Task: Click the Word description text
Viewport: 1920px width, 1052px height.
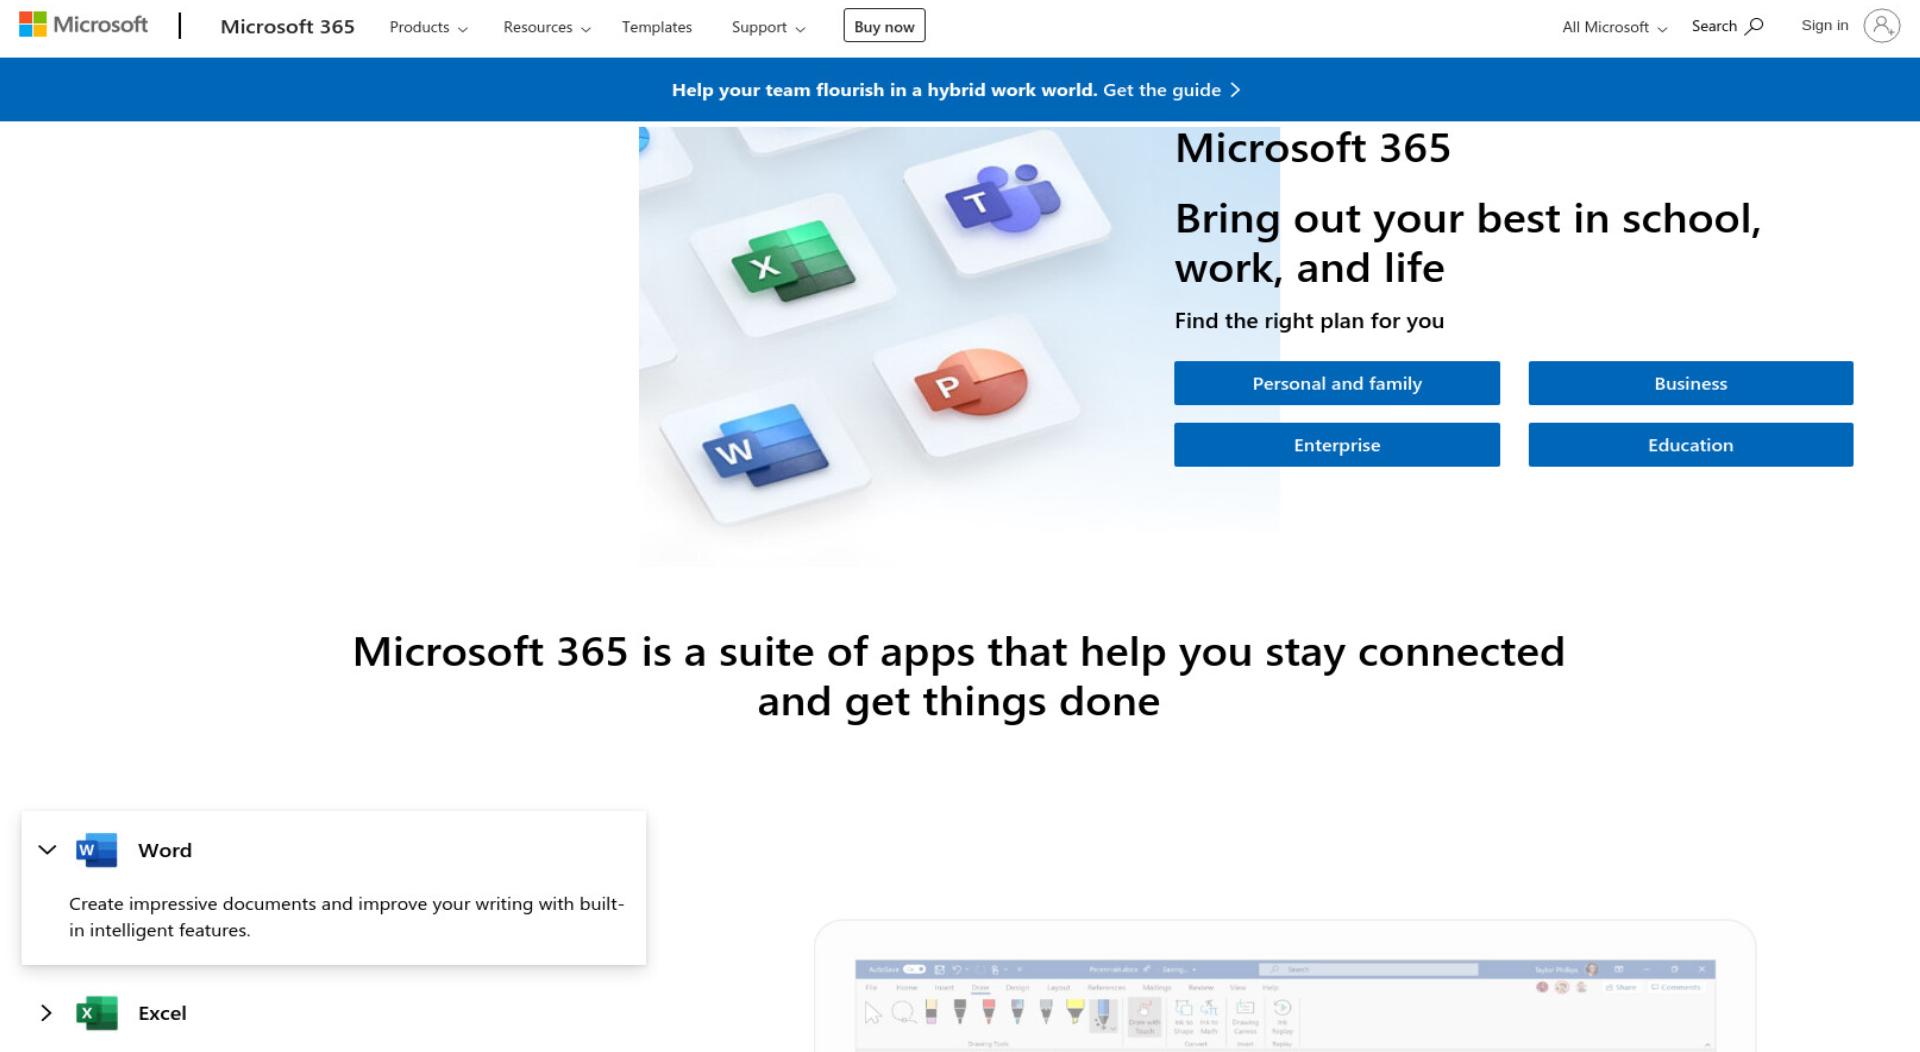Action: click(x=346, y=917)
